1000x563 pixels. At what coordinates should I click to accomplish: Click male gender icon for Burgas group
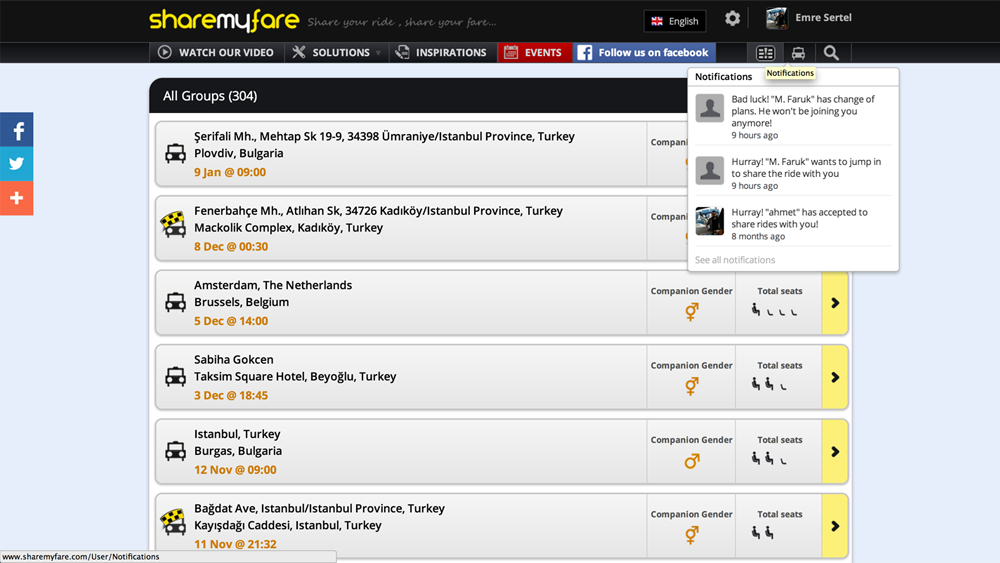pos(692,460)
